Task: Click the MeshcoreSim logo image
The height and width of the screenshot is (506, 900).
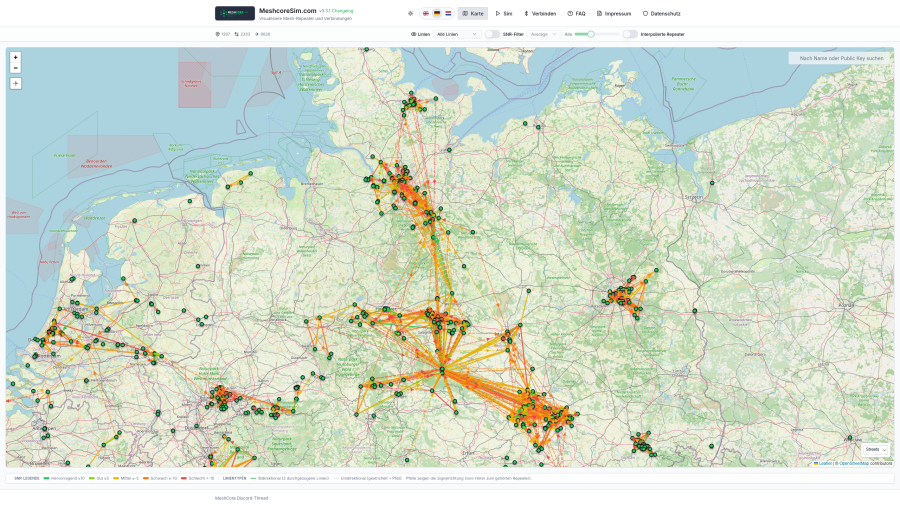Action: [x=234, y=13]
